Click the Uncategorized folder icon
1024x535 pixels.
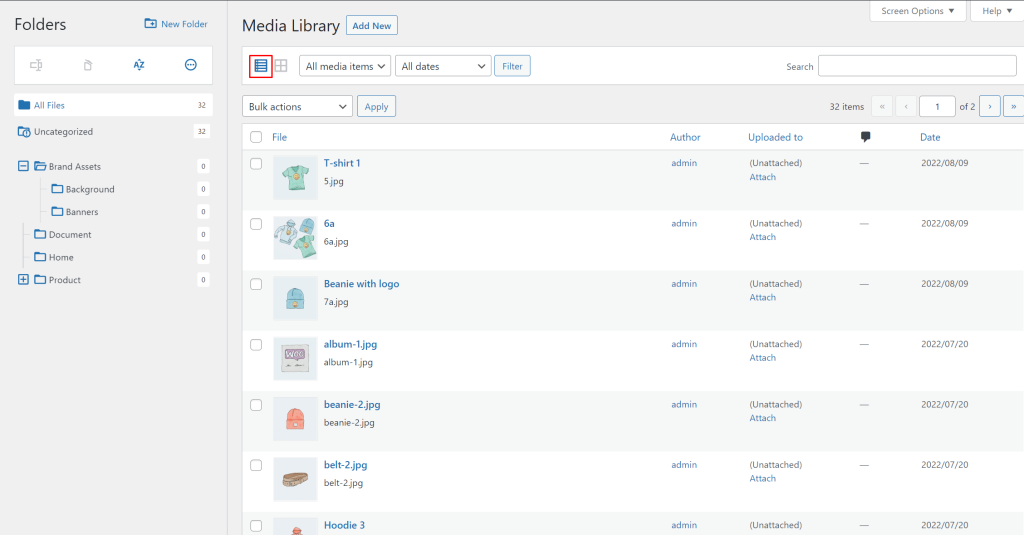tap(24, 131)
